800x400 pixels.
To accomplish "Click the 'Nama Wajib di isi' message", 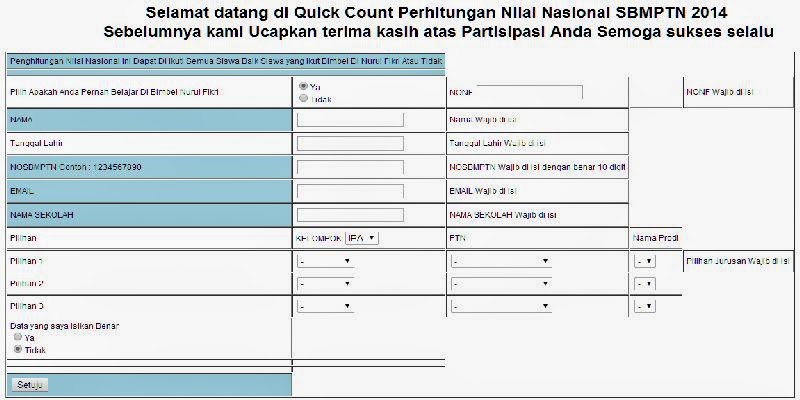I will point(483,120).
